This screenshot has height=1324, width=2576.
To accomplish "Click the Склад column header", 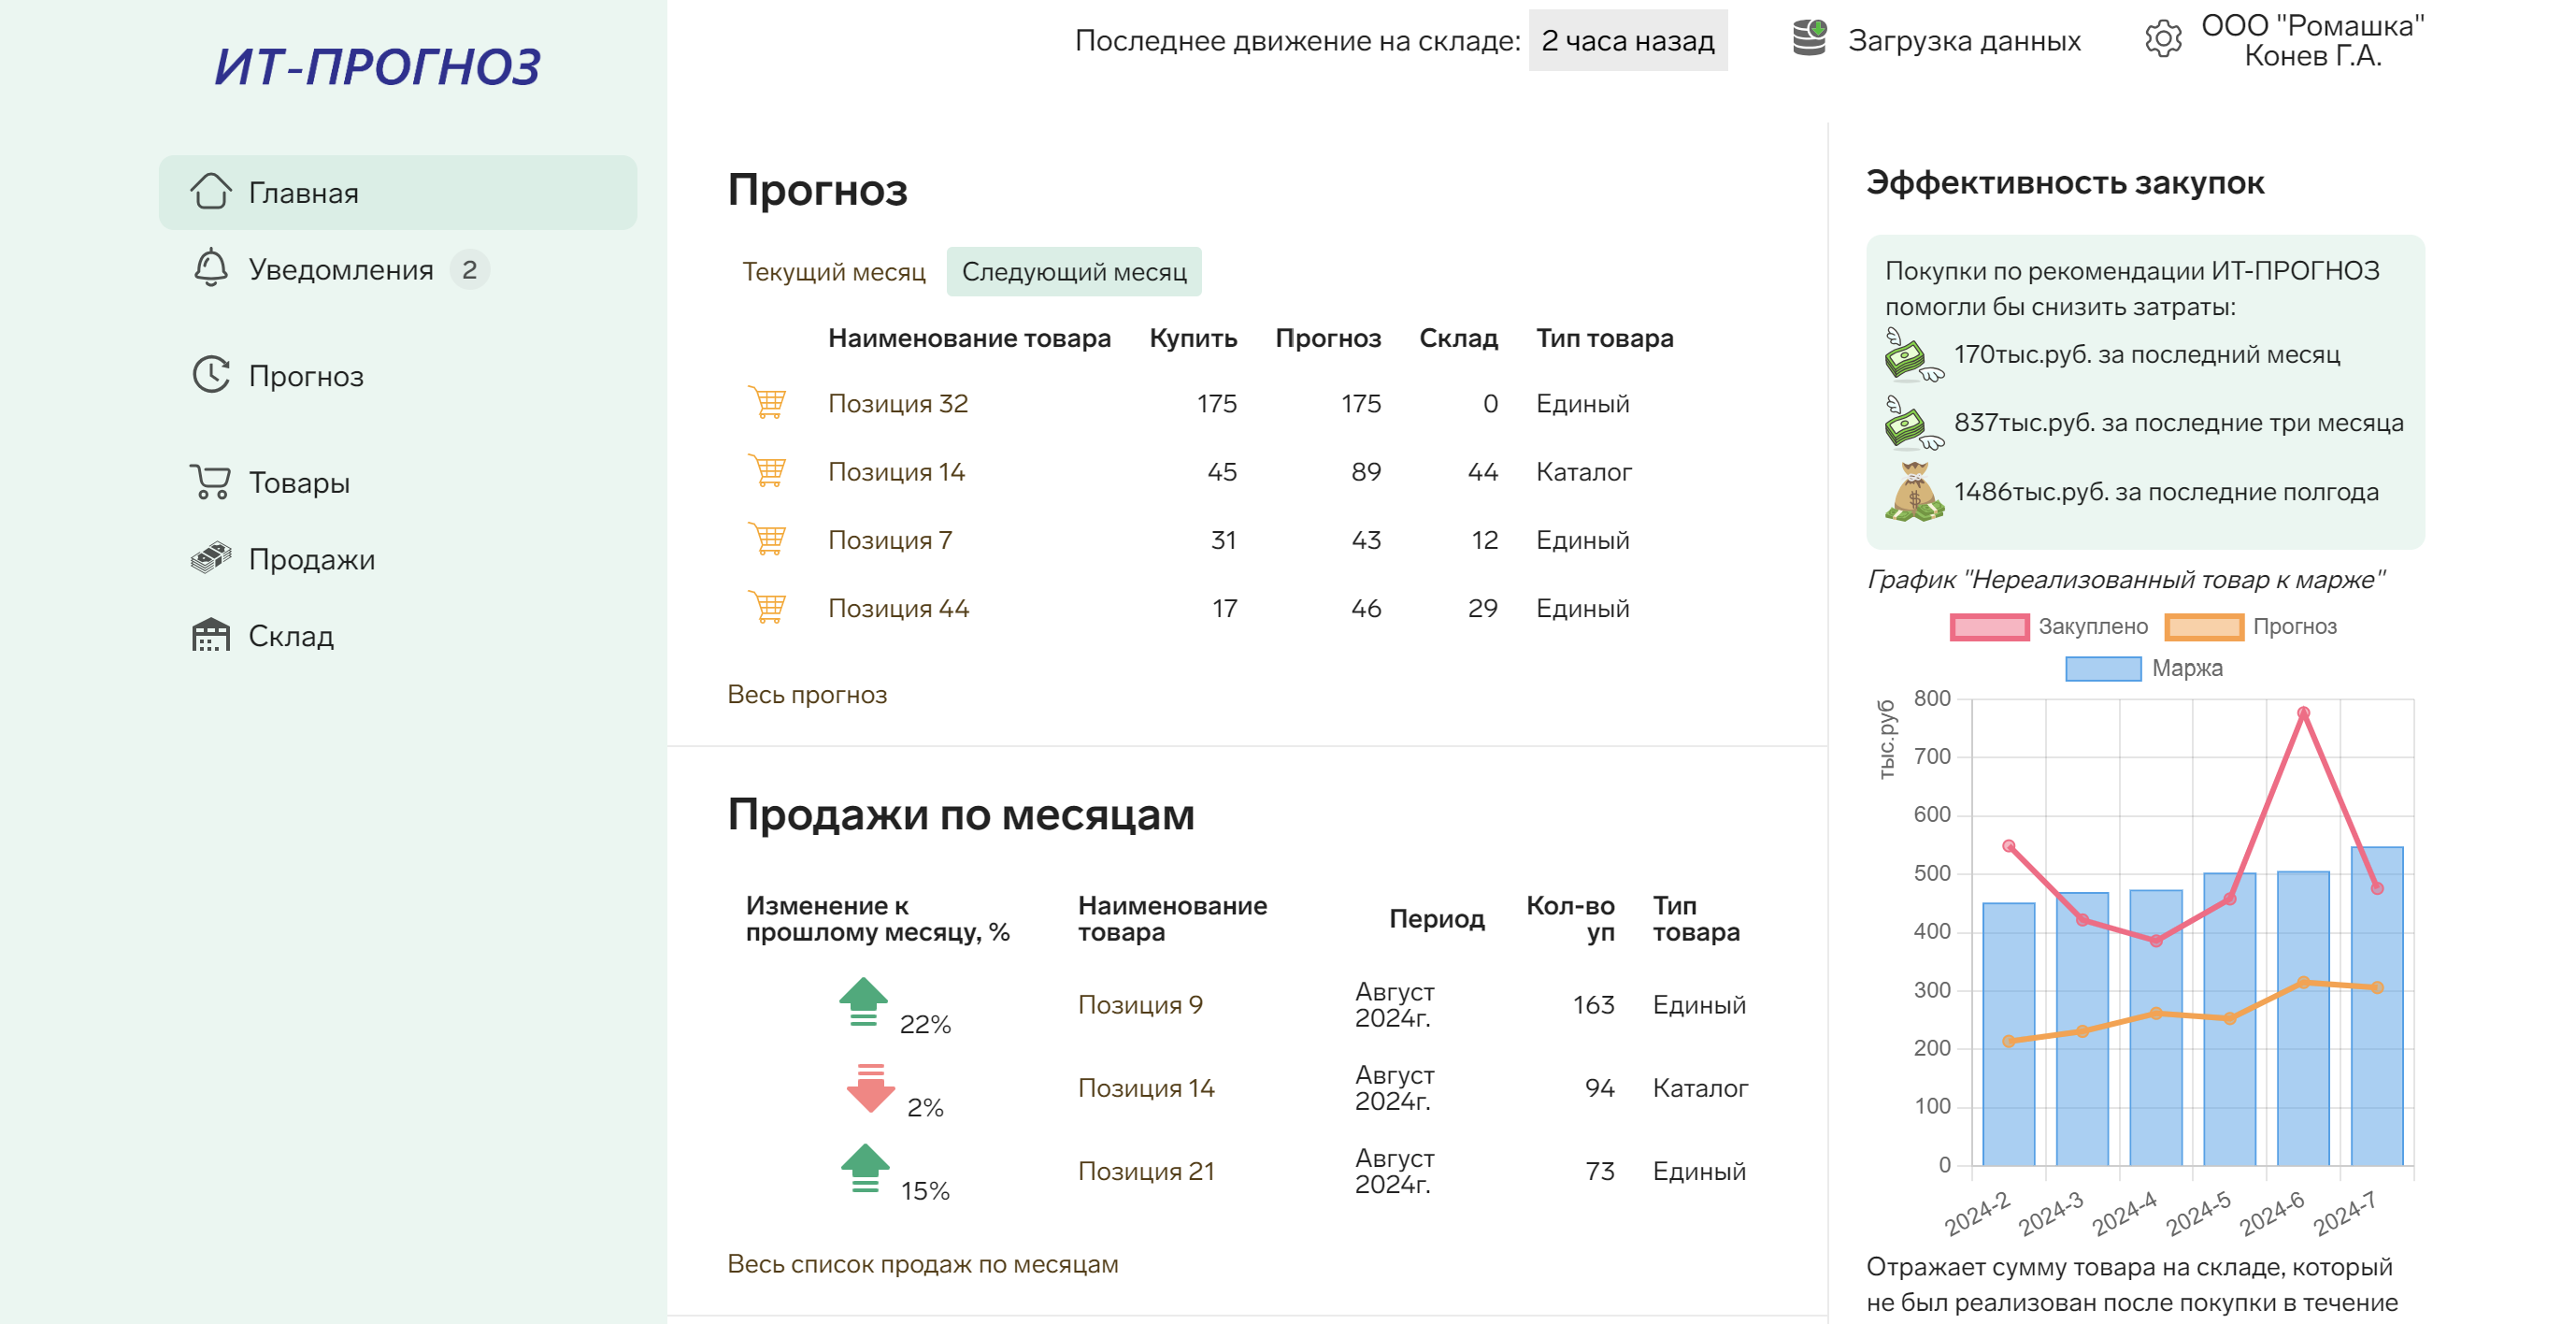I will pyautogui.click(x=1458, y=338).
